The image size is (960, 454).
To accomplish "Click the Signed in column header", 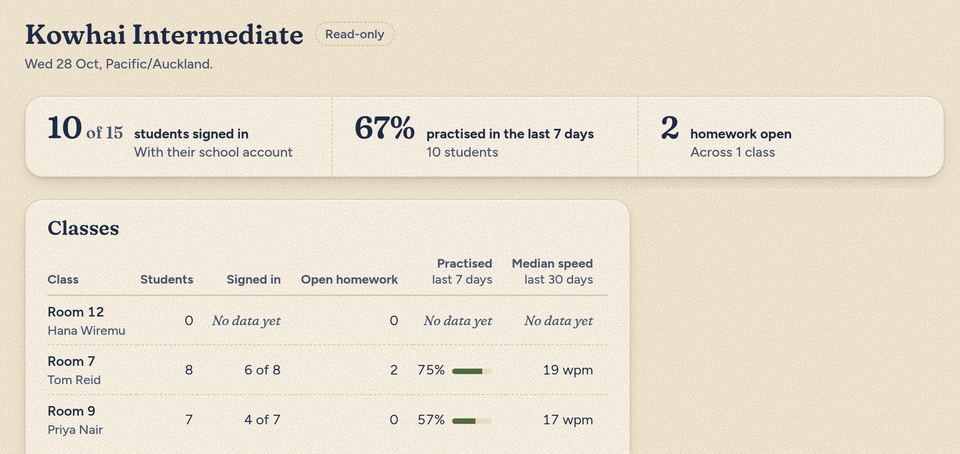I will [x=253, y=280].
